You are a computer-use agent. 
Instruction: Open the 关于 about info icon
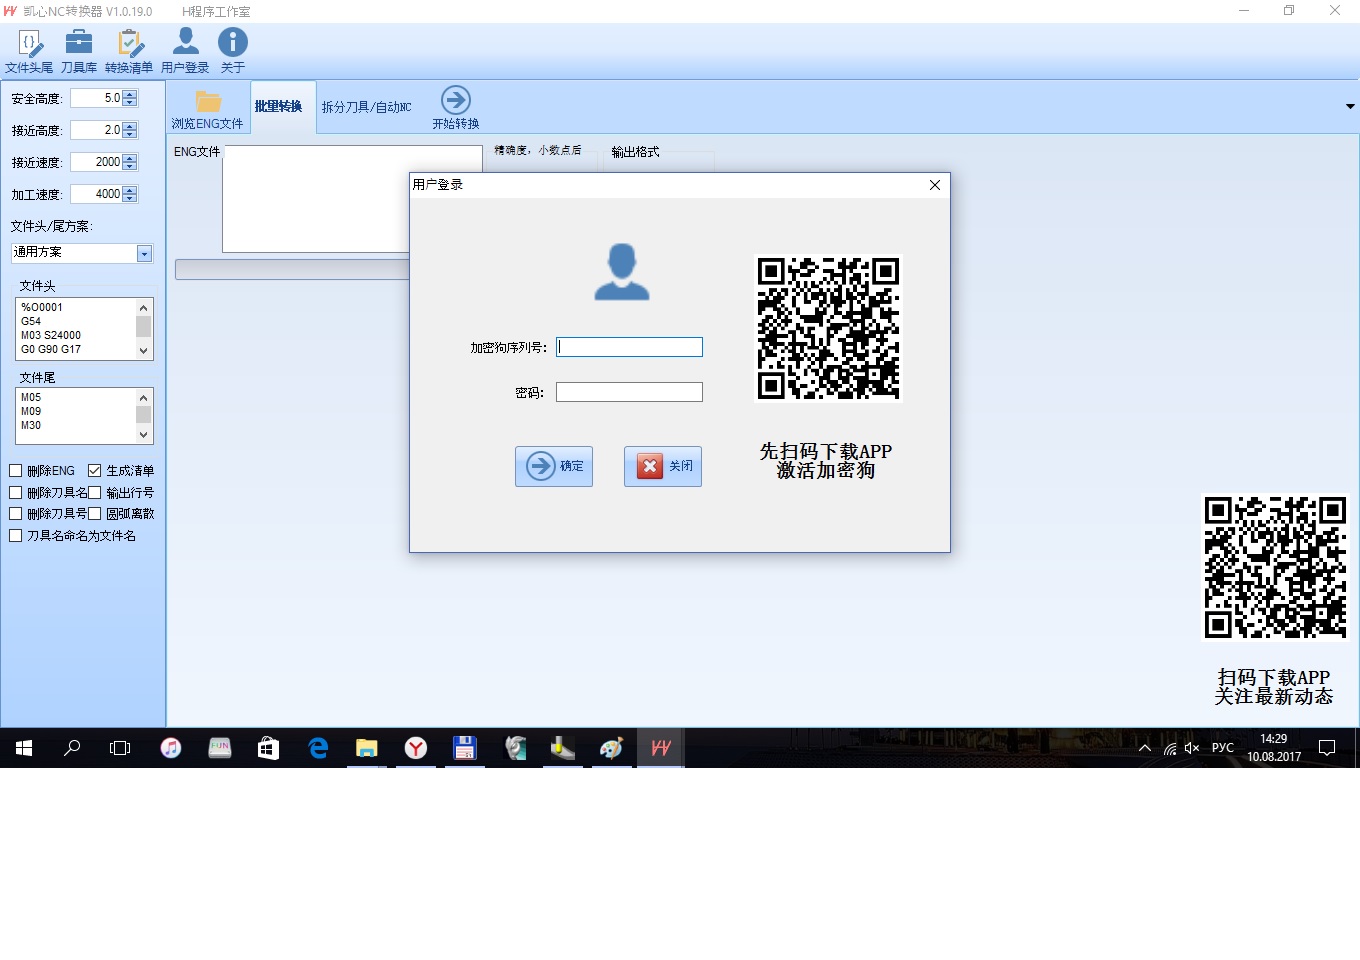click(x=233, y=51)
